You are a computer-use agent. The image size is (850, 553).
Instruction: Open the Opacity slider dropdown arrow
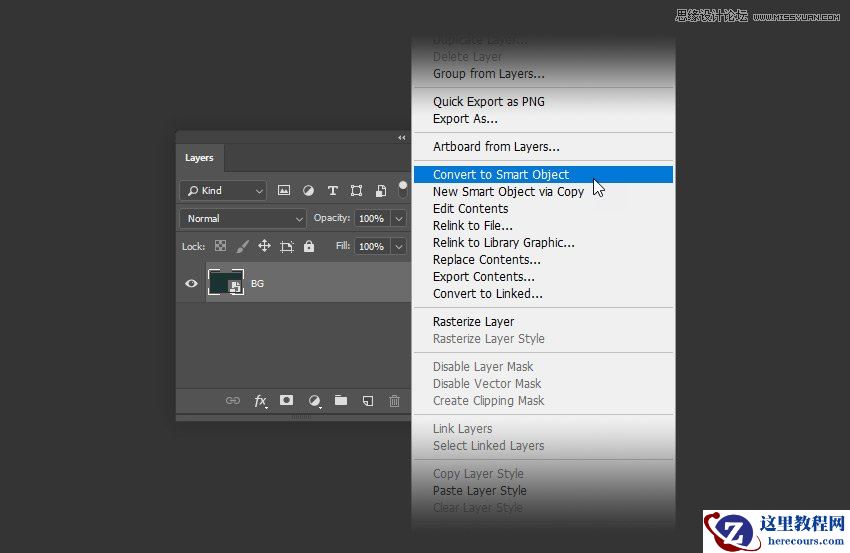coord(398,218)
